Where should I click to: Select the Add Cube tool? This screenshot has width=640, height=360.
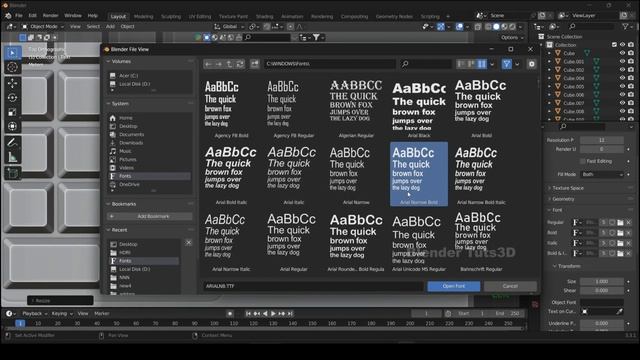[12, 173]
